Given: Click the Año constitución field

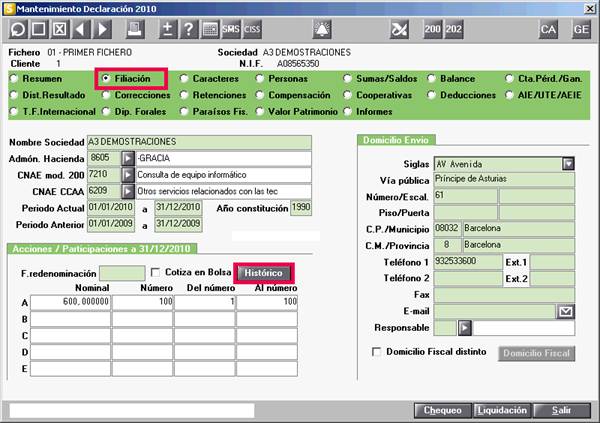Looking at the screenshot, I should pos(301,208).
